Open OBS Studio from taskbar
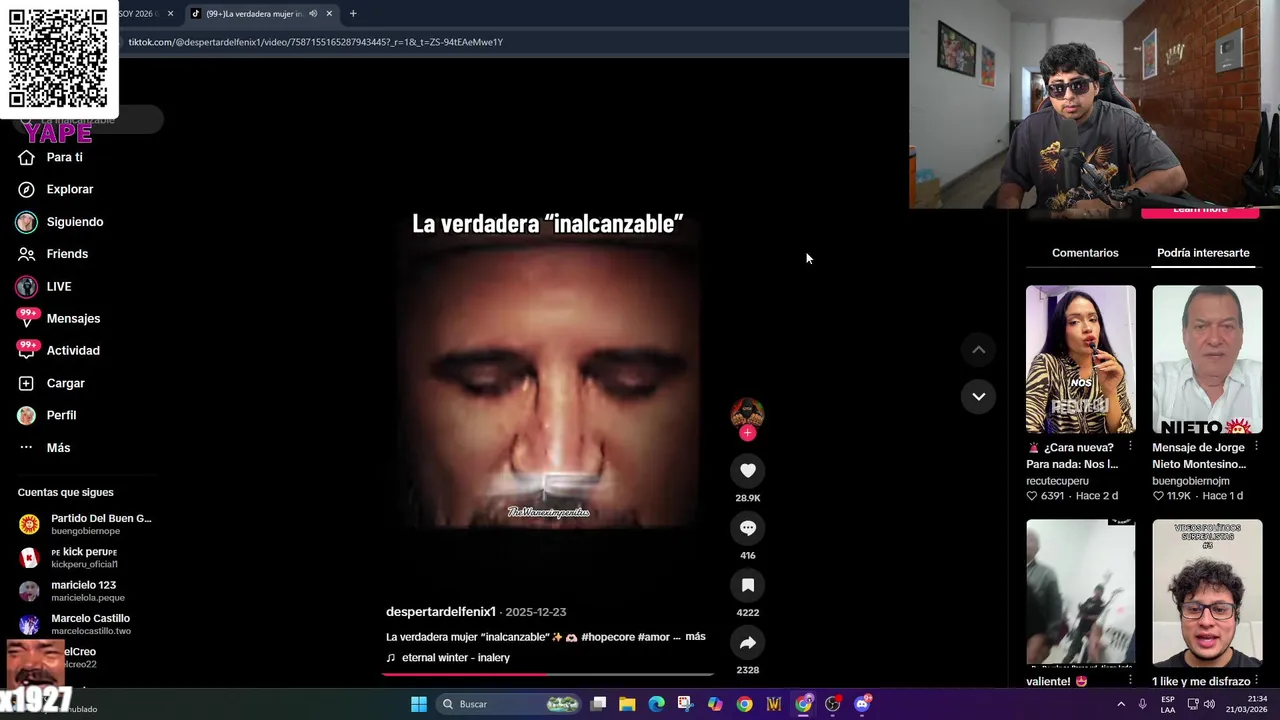Screen dimensions: 1280x720 [x=832, y=704]
